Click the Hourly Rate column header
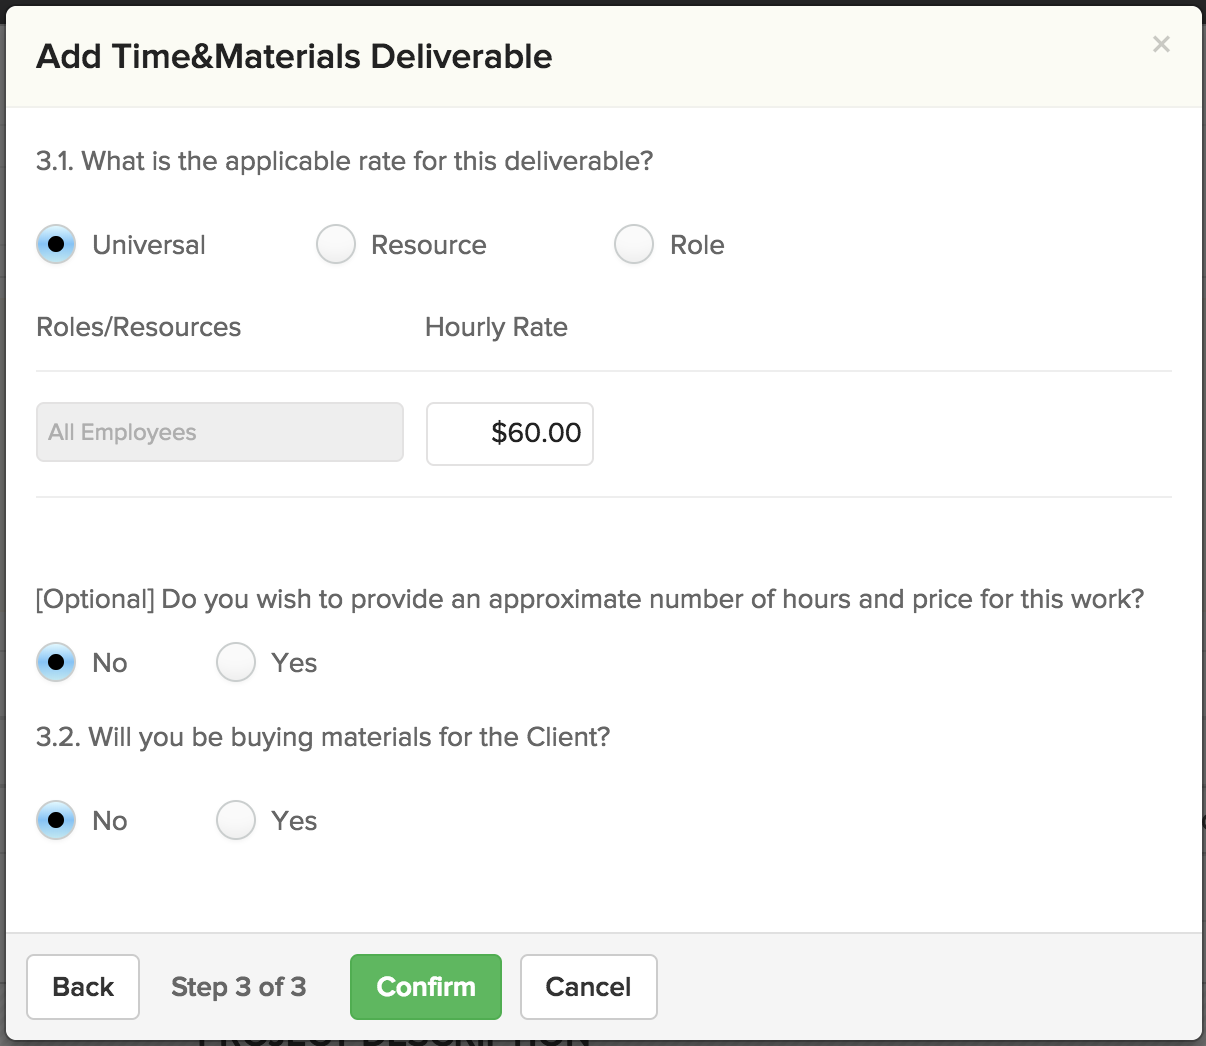Screen dimensions: 1206x1046 tap(496, 327)
